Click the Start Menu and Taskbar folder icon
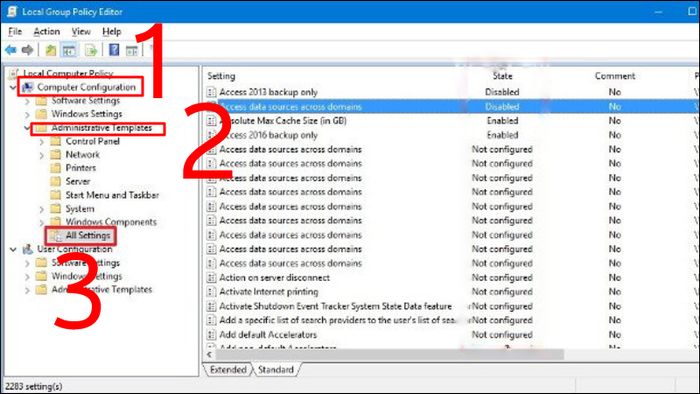The width and height of the screenshot is (700, 394). (x=55, y=195)
